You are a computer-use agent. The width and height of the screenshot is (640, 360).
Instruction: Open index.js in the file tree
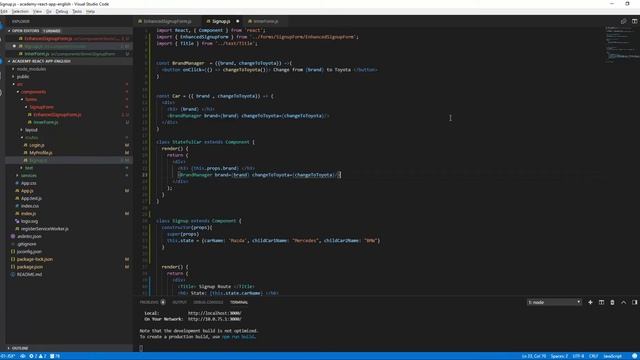point(29,213)
